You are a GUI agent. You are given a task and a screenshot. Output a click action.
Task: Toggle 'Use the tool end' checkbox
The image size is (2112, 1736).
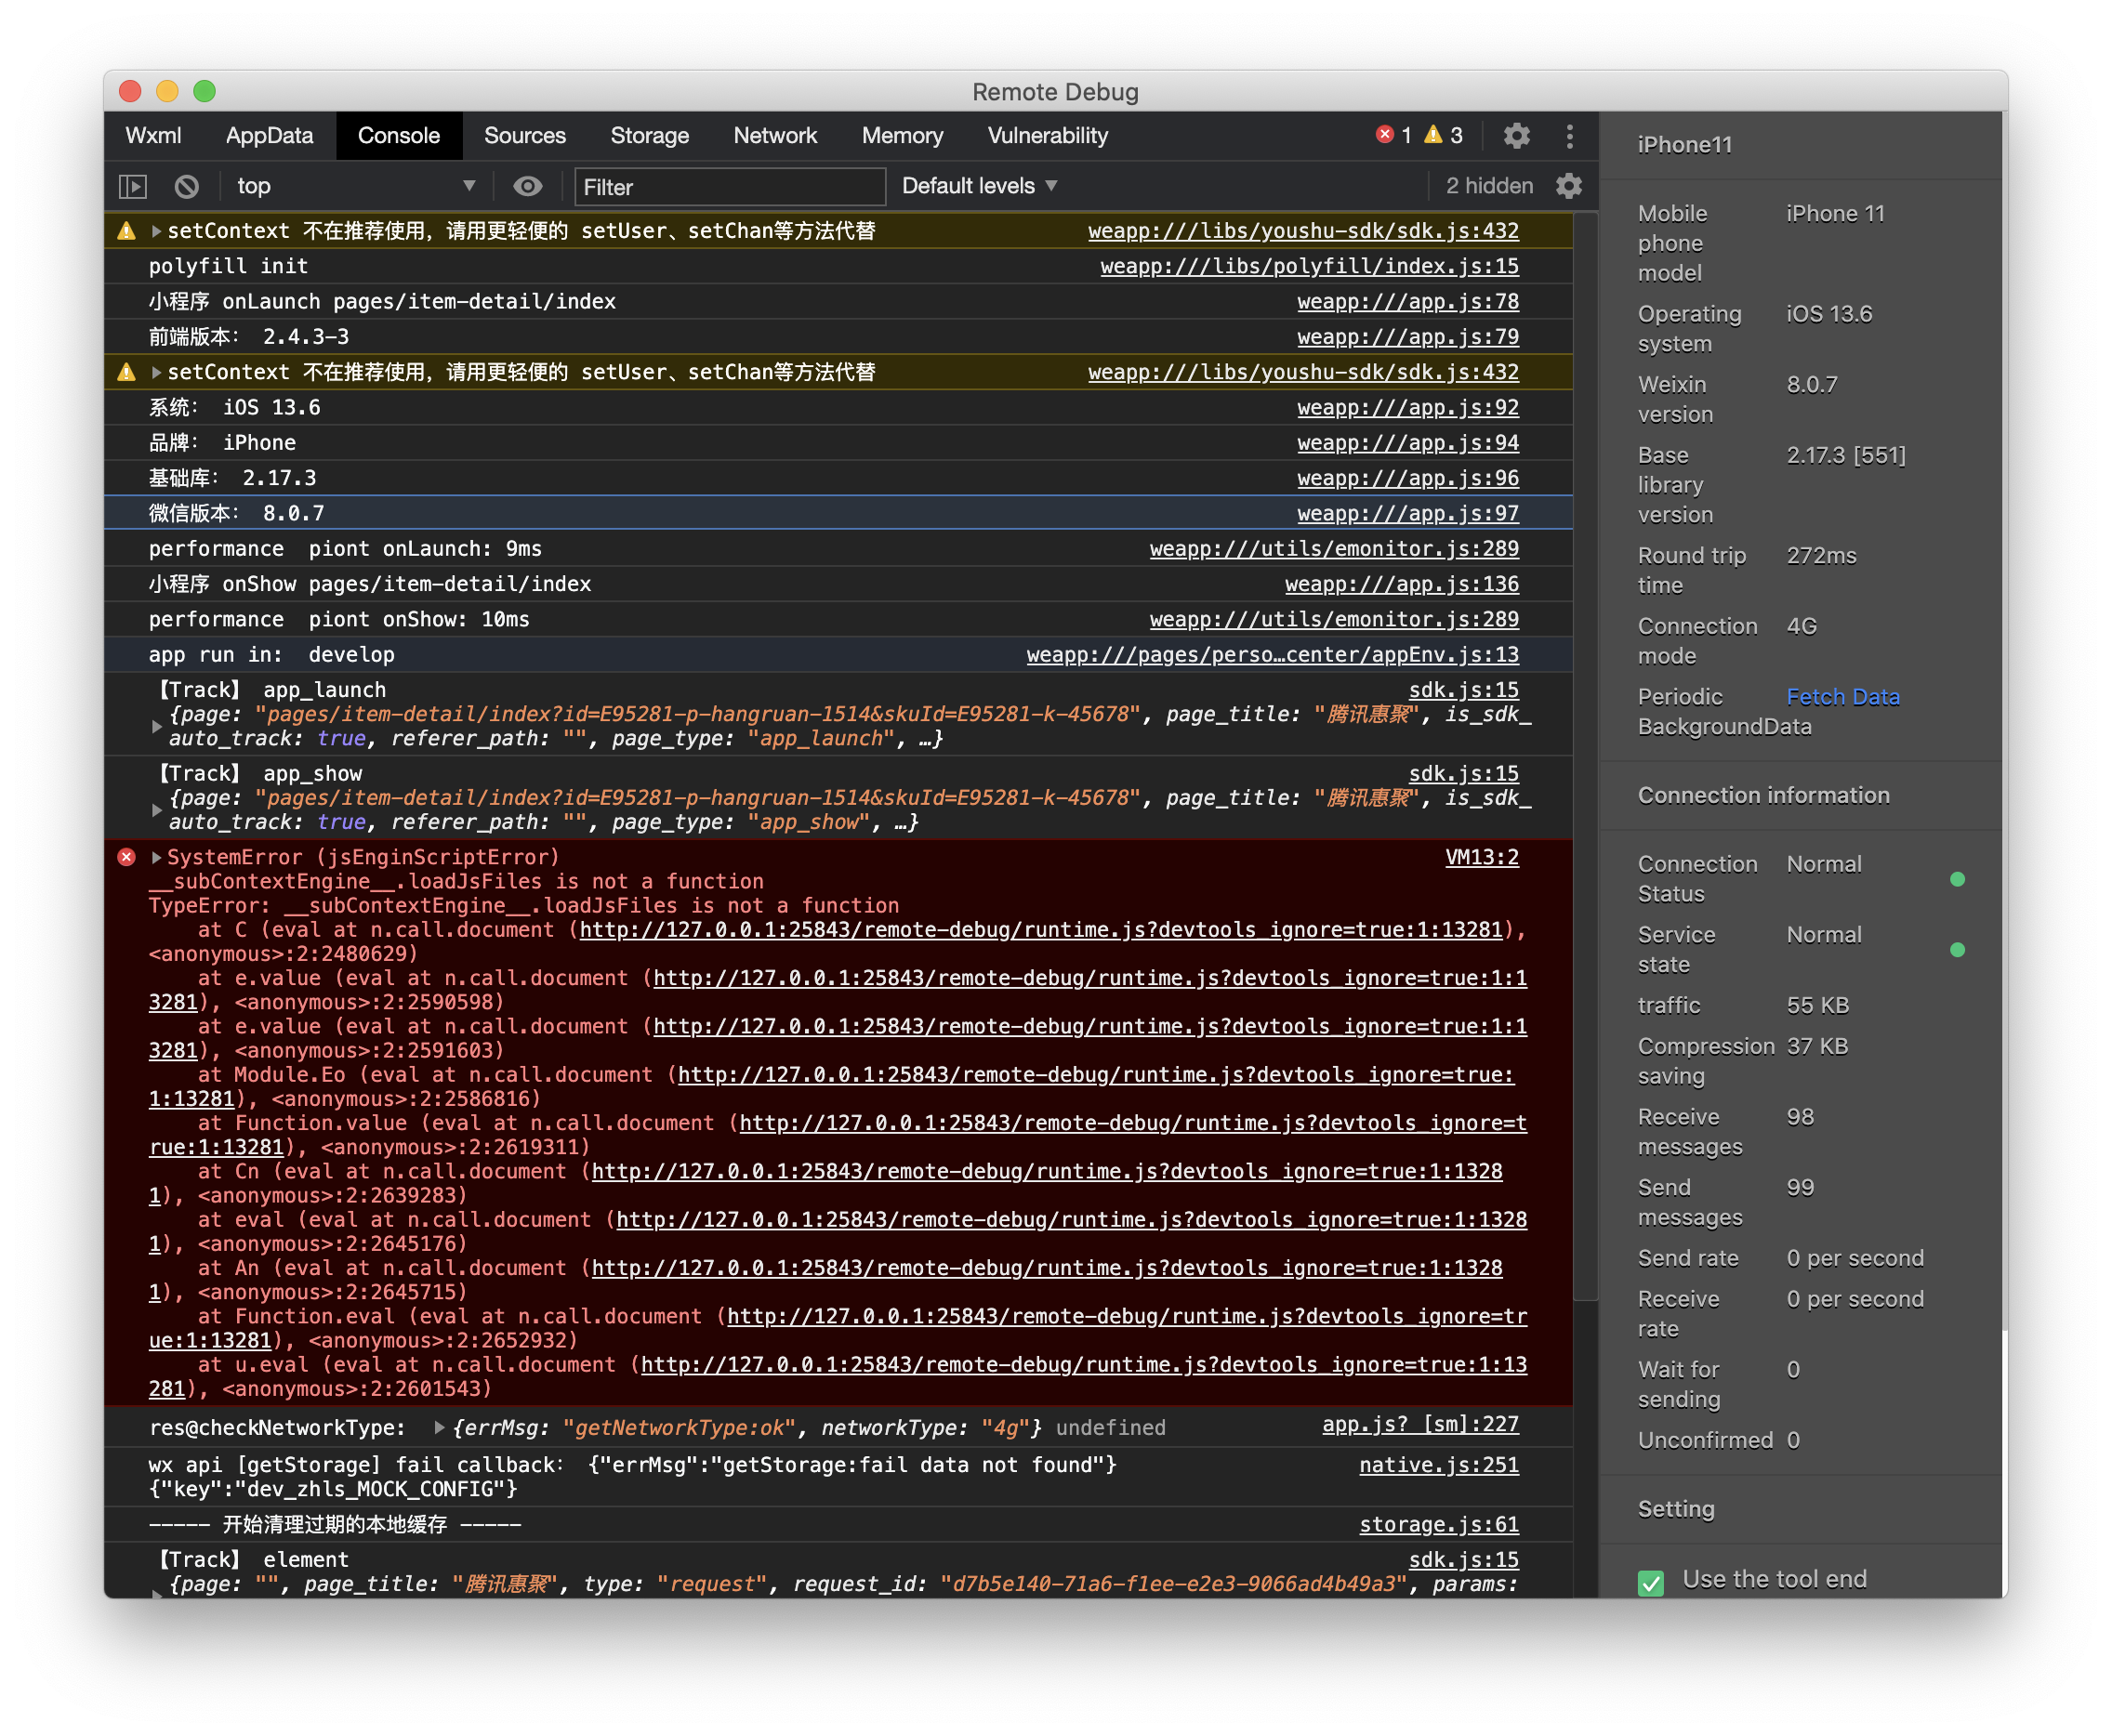(x=1651, y=1582)
